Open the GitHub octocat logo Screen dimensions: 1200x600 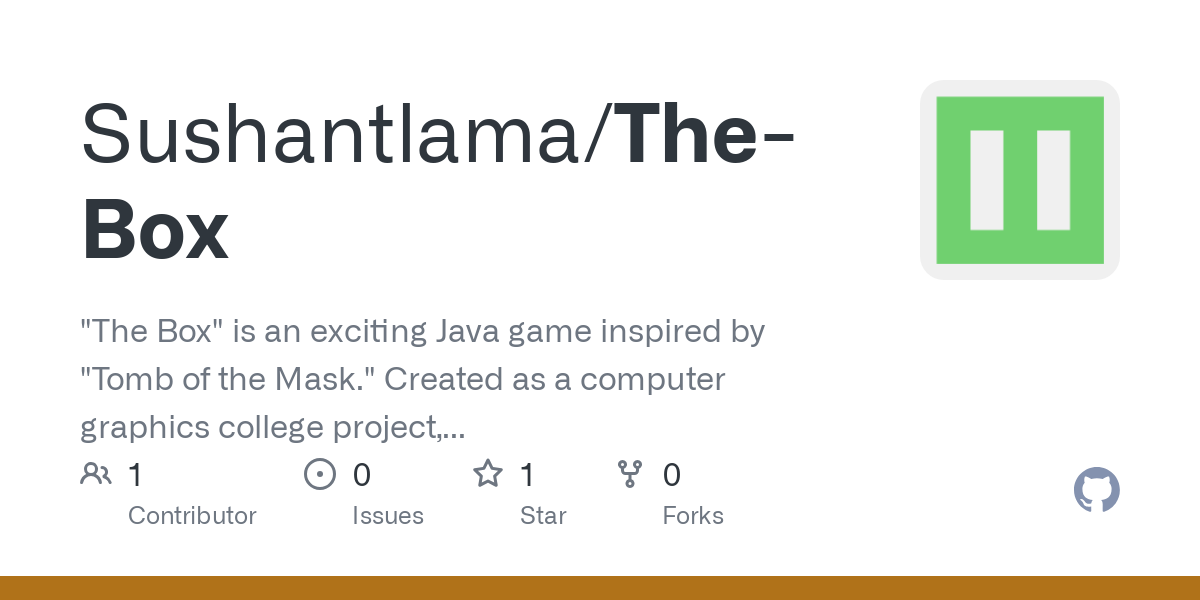point(1096,491)
